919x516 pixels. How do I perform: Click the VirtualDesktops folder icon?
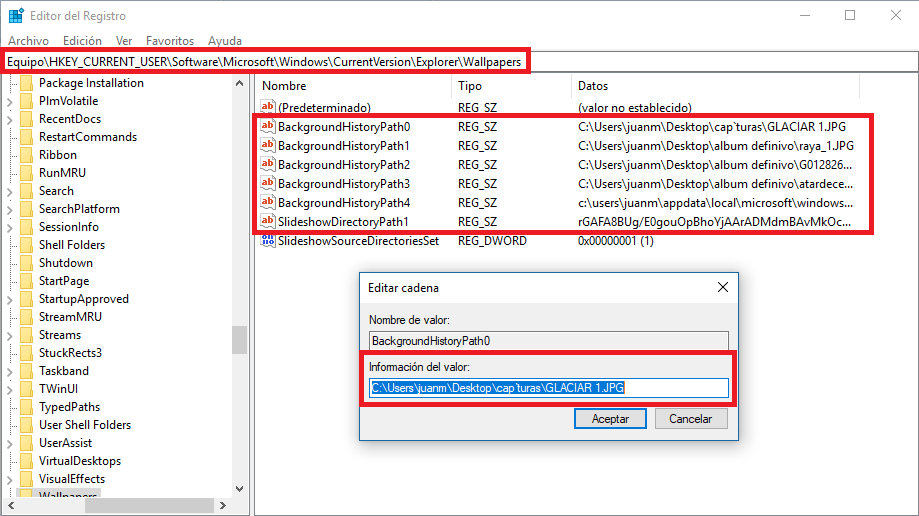pyautogui.click(x=26, y=461)
